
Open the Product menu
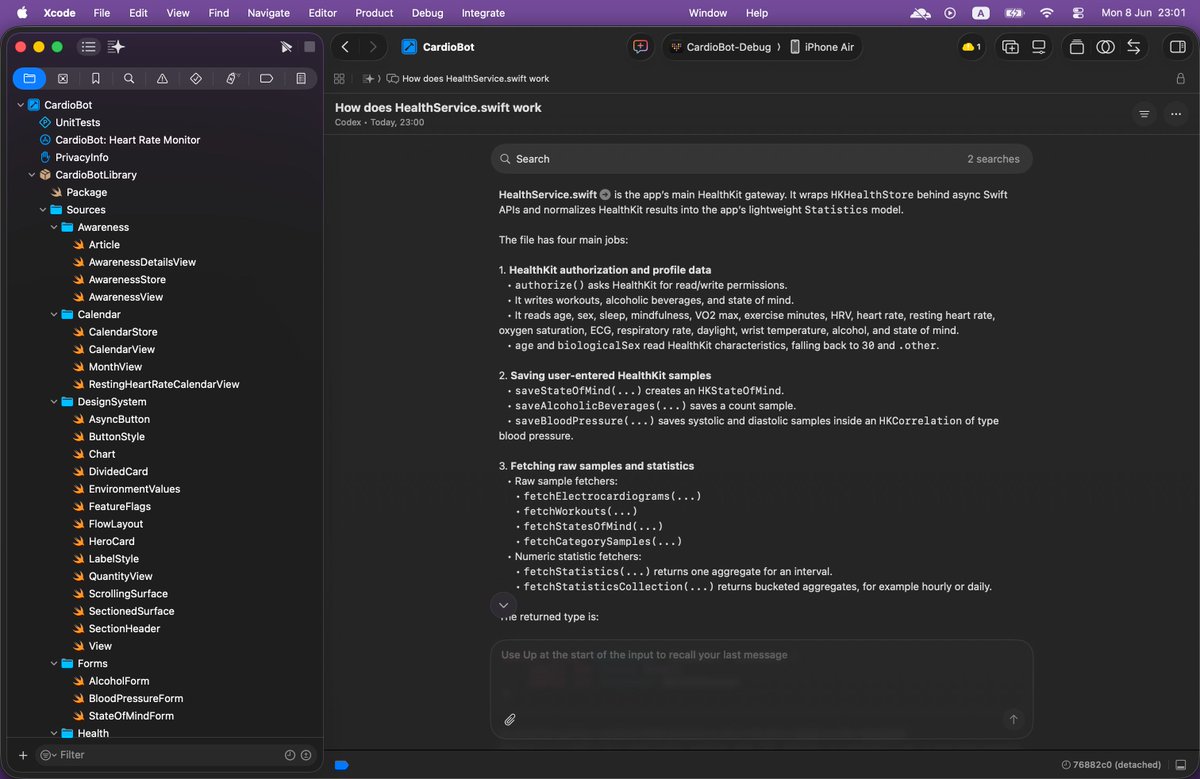click(x=374, y=13)
